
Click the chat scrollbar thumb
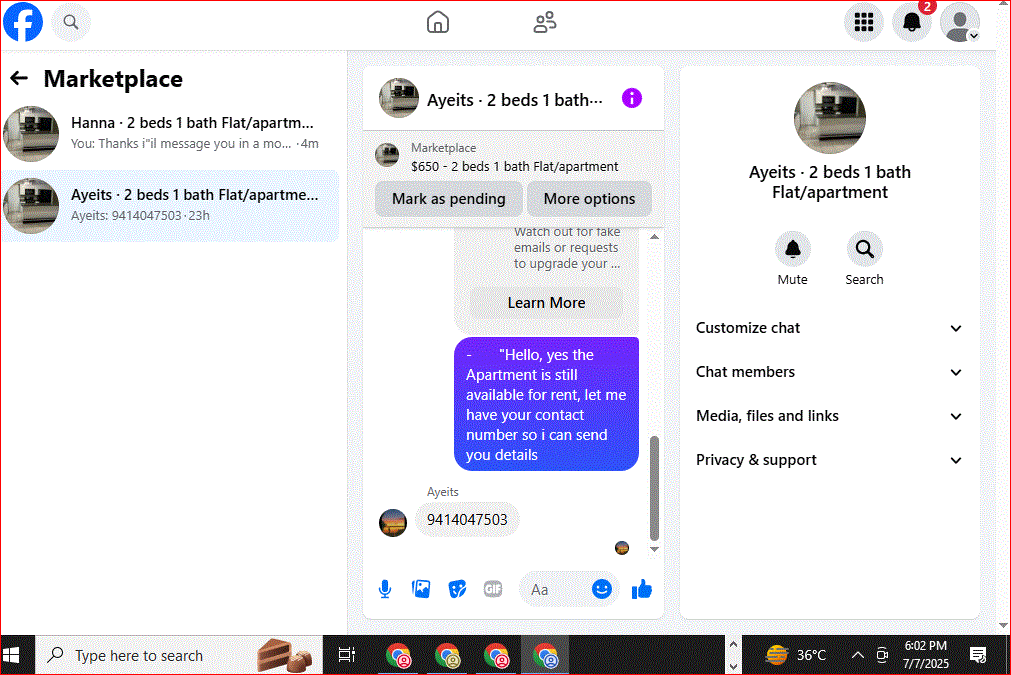[654, 488]
